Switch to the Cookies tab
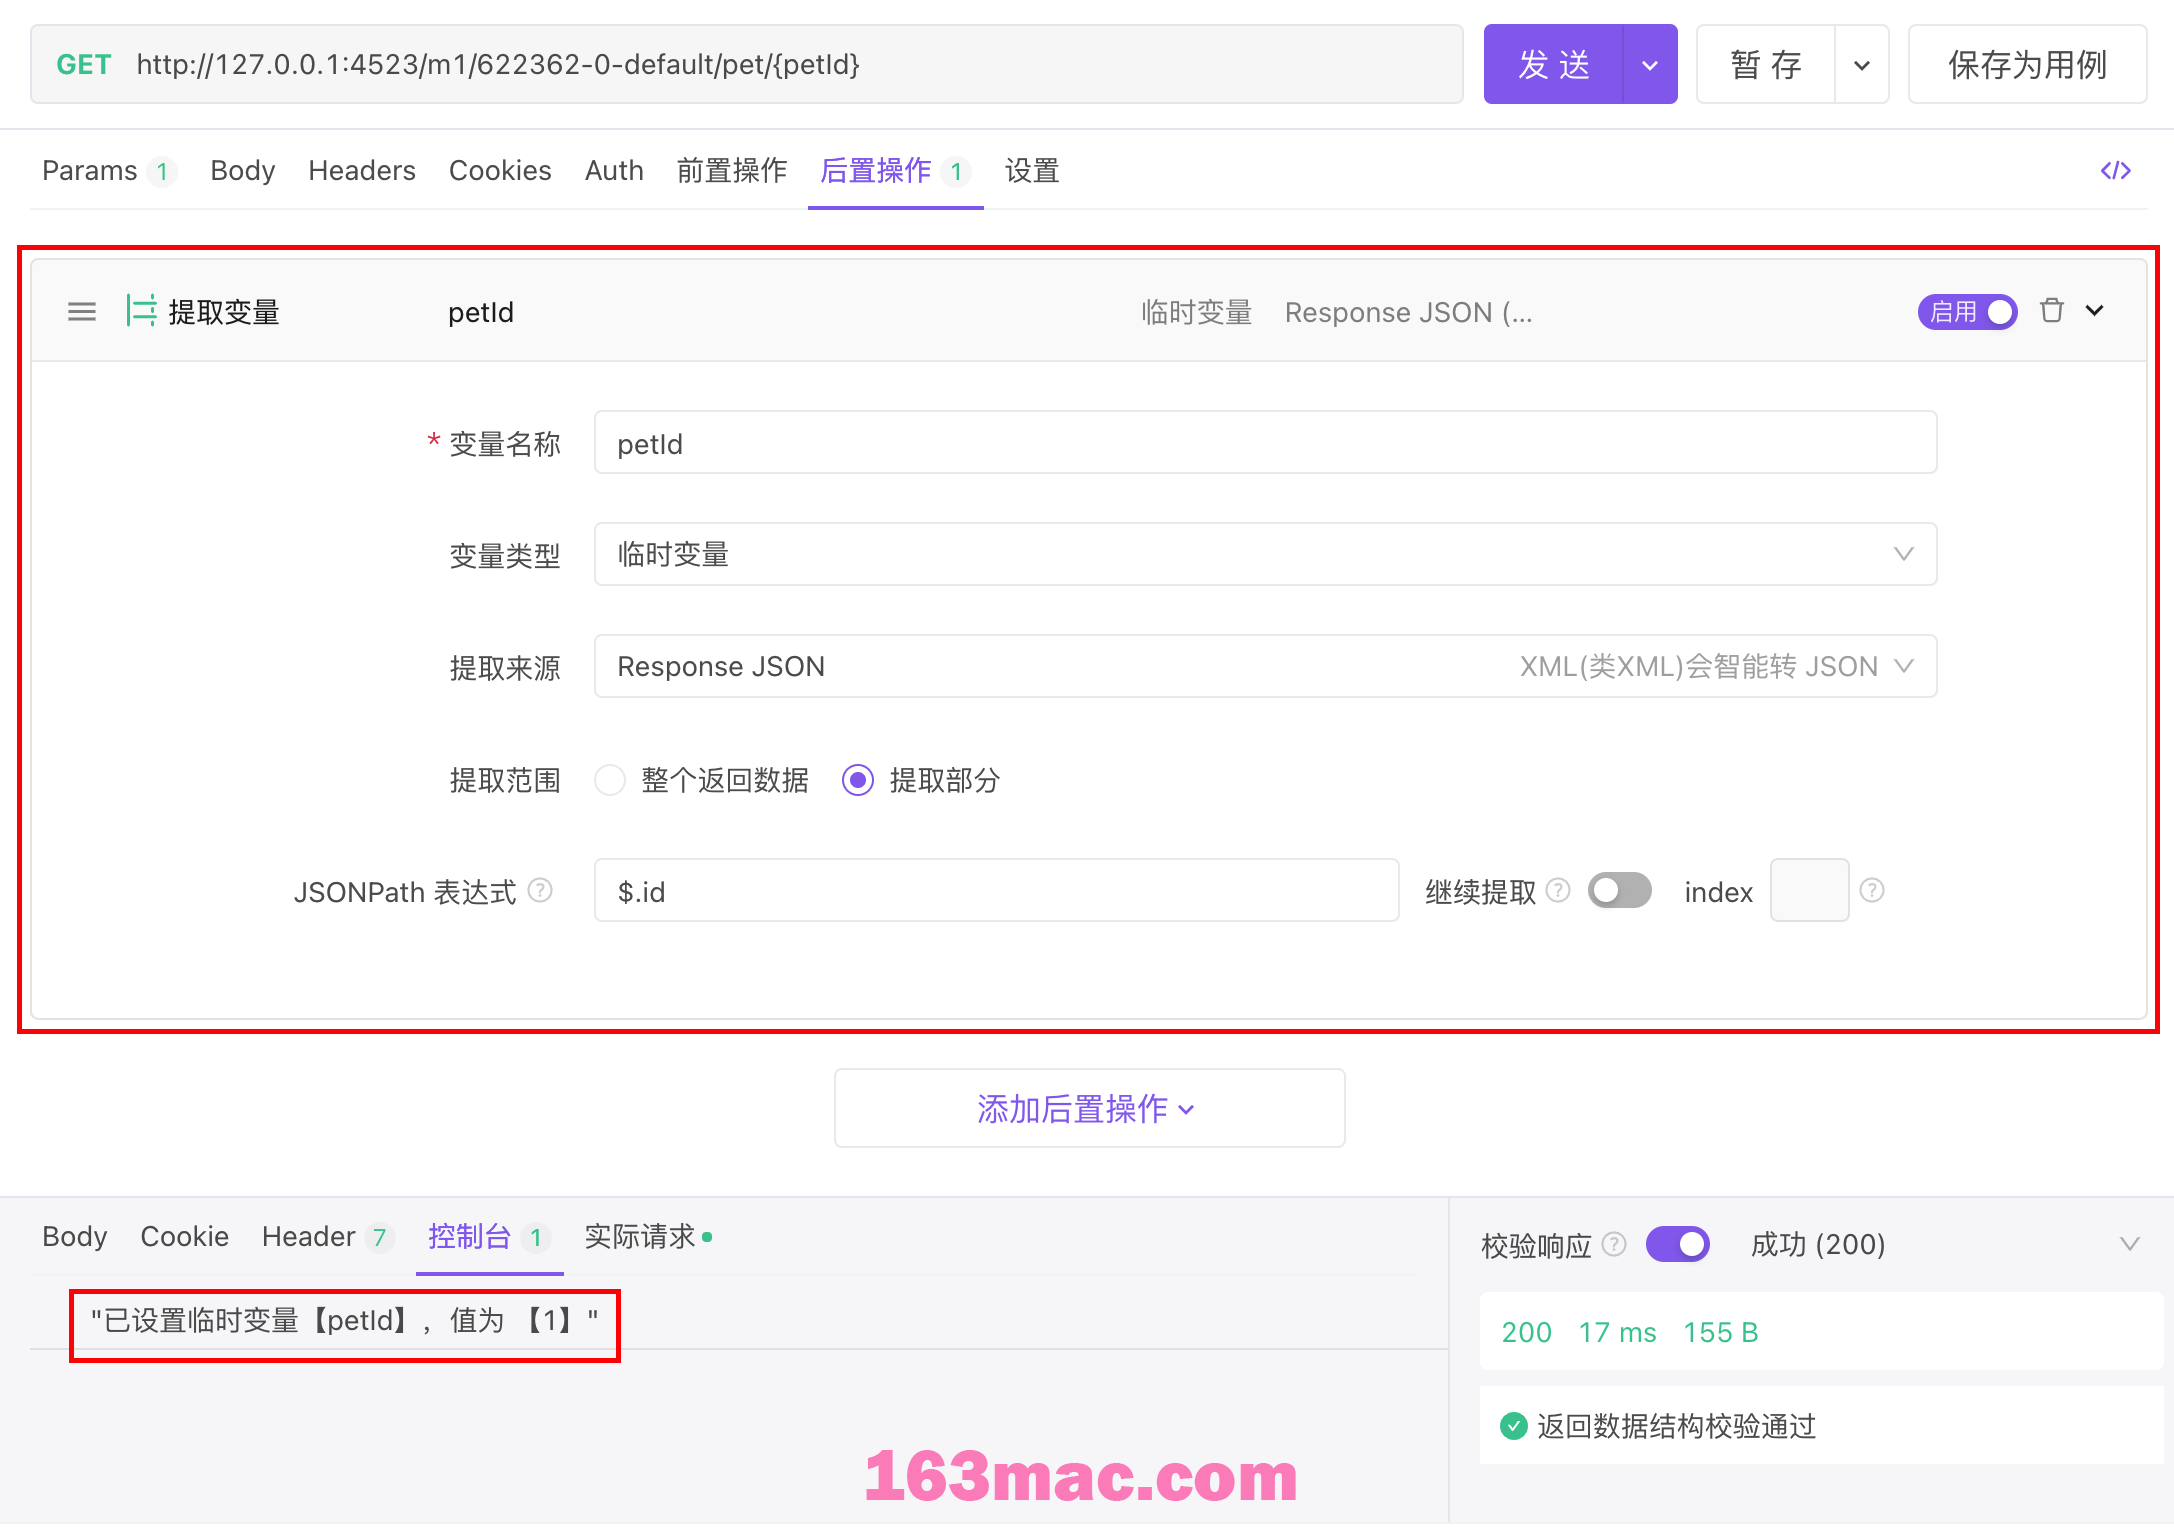The height and width of the screenshot is (1528, 2174). [x=500, y=171]
